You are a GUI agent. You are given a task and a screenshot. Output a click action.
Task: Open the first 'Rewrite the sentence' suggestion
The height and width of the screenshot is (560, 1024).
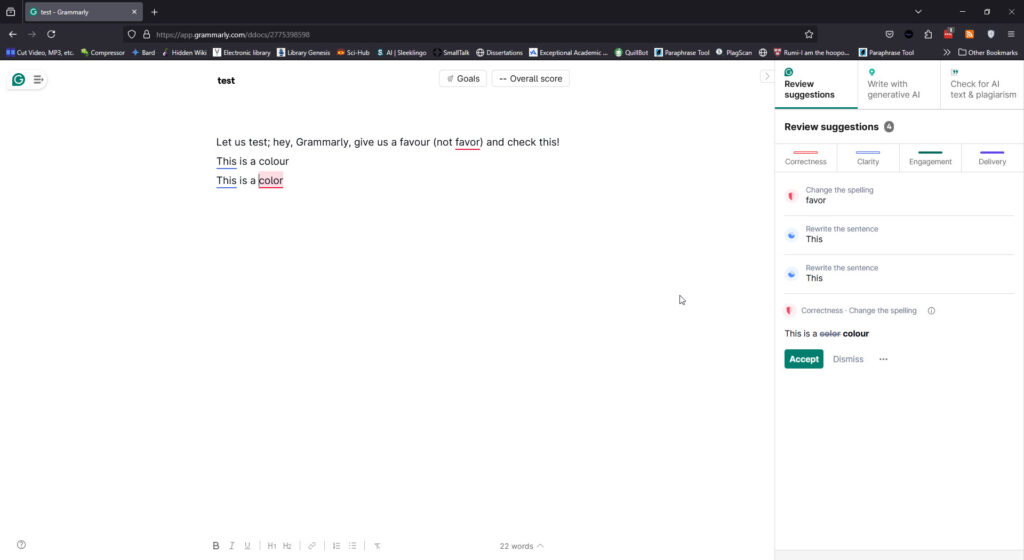(x=899, y=234)
